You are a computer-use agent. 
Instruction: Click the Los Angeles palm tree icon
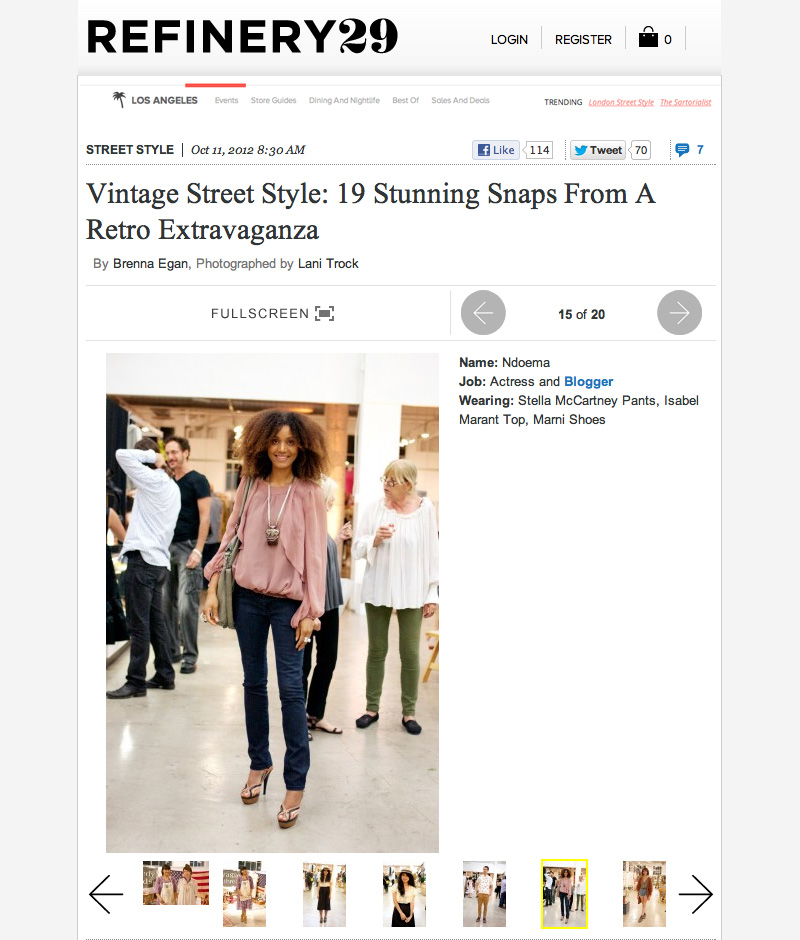[119, 100]
